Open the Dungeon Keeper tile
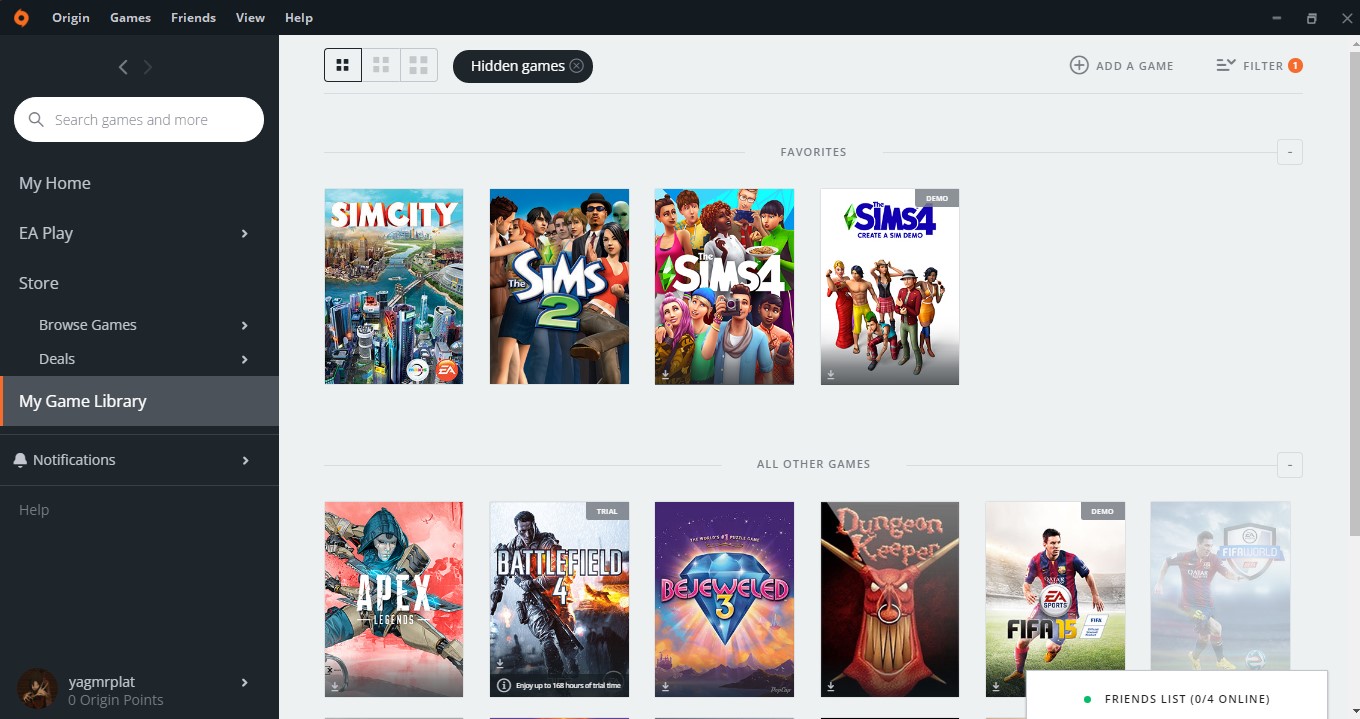The height and width of the screenshot is (719, 1360). 890,600
